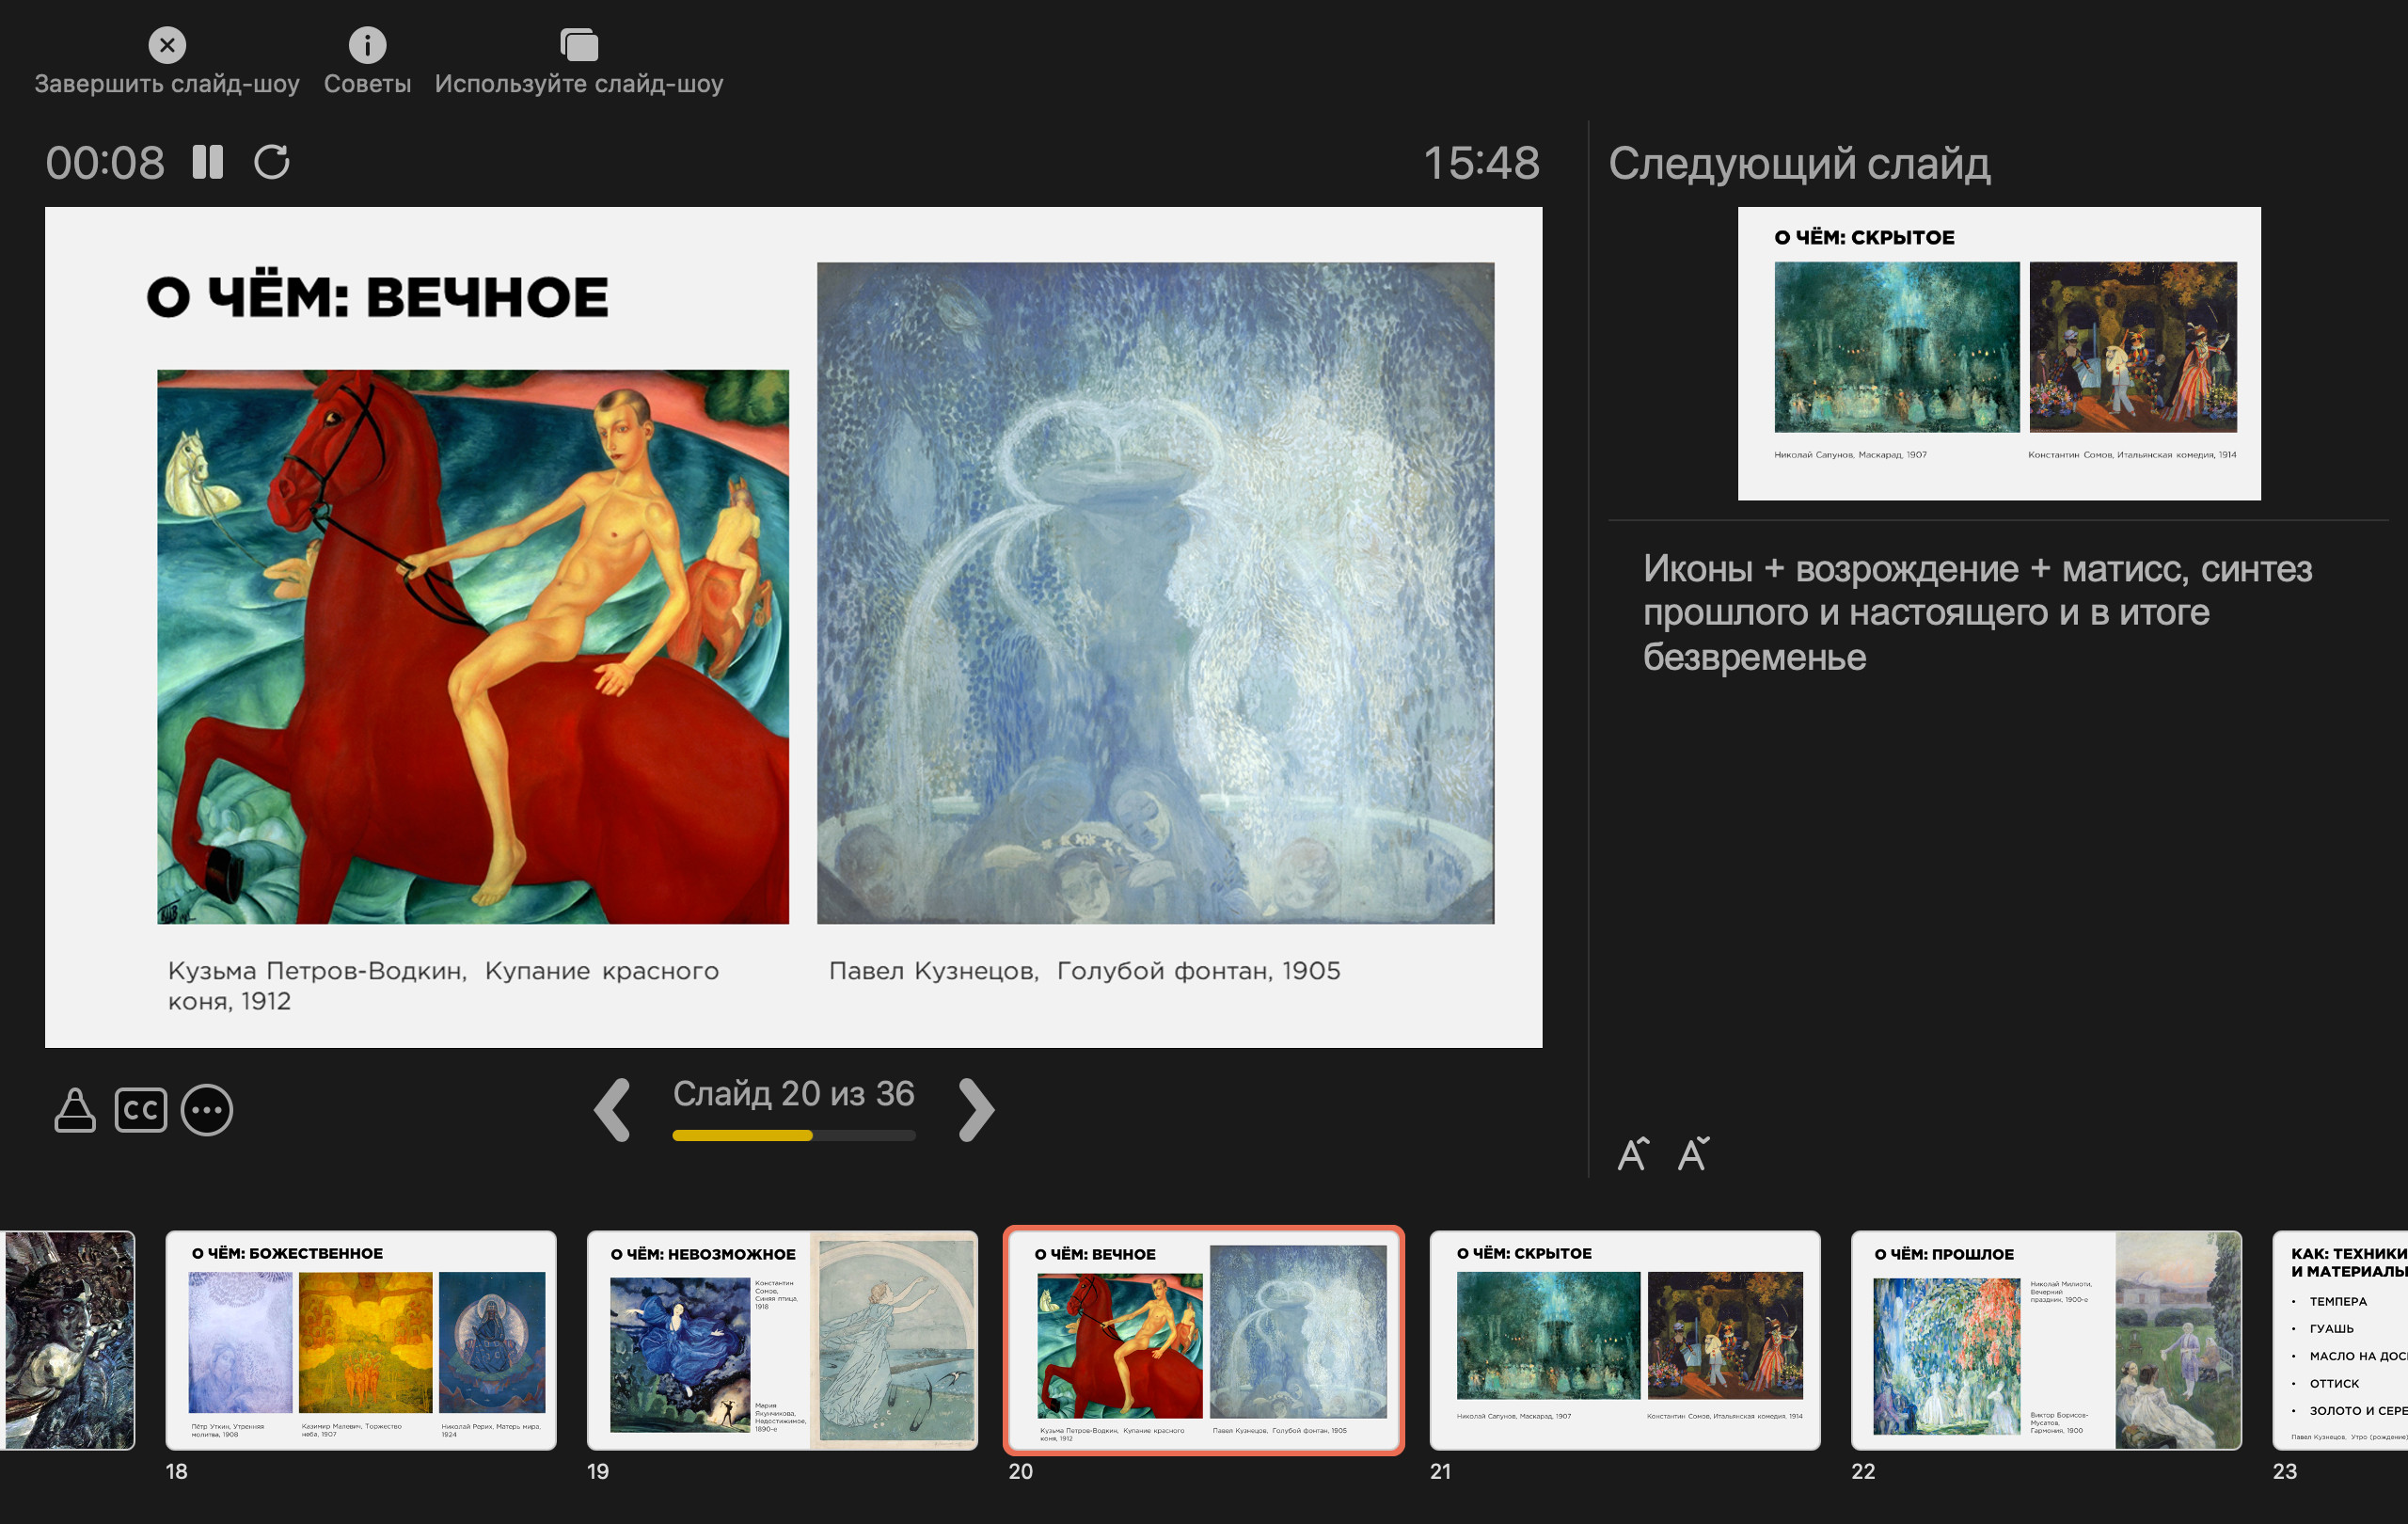The height and width of the screenshot is (1524, 2408).
Task: Click the elapsed timer 00:08
Action: pyautogui.click(x=105, y=163)
